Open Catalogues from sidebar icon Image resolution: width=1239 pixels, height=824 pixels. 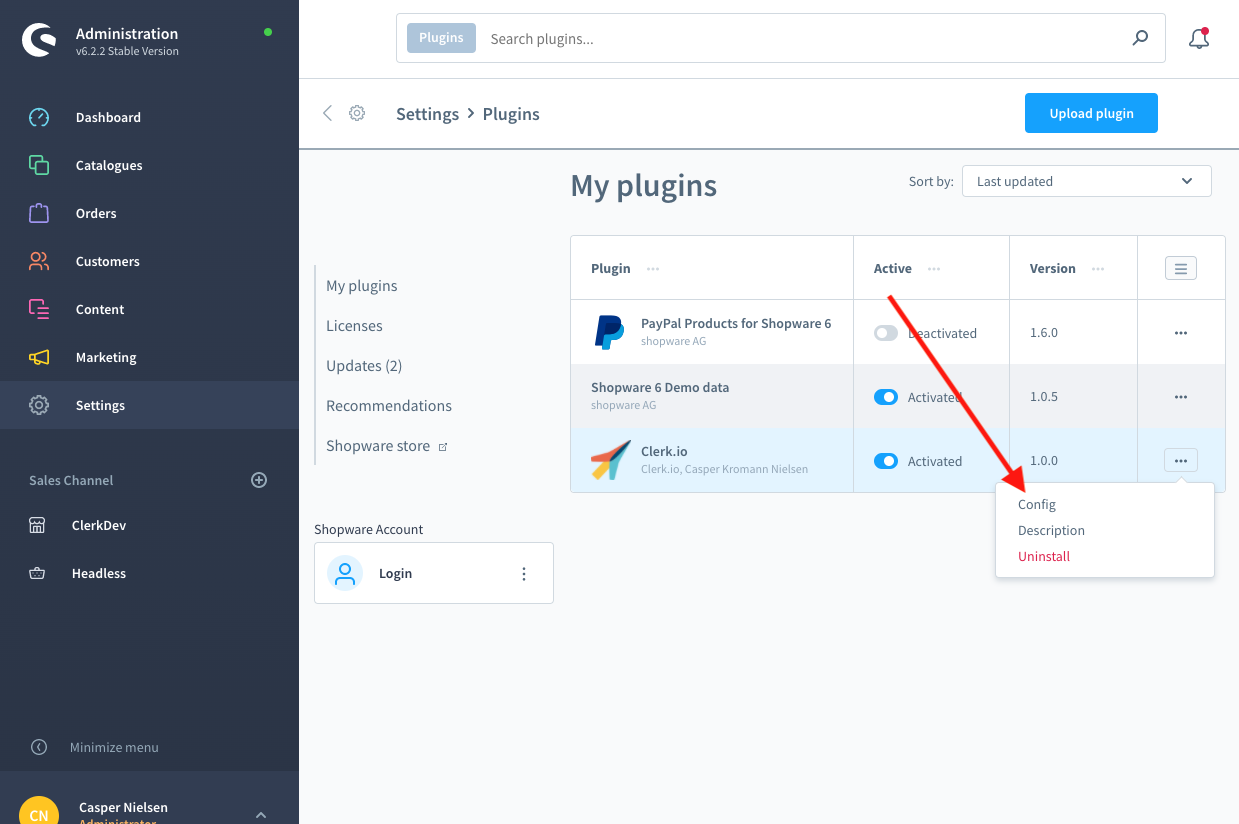[39, 165]
